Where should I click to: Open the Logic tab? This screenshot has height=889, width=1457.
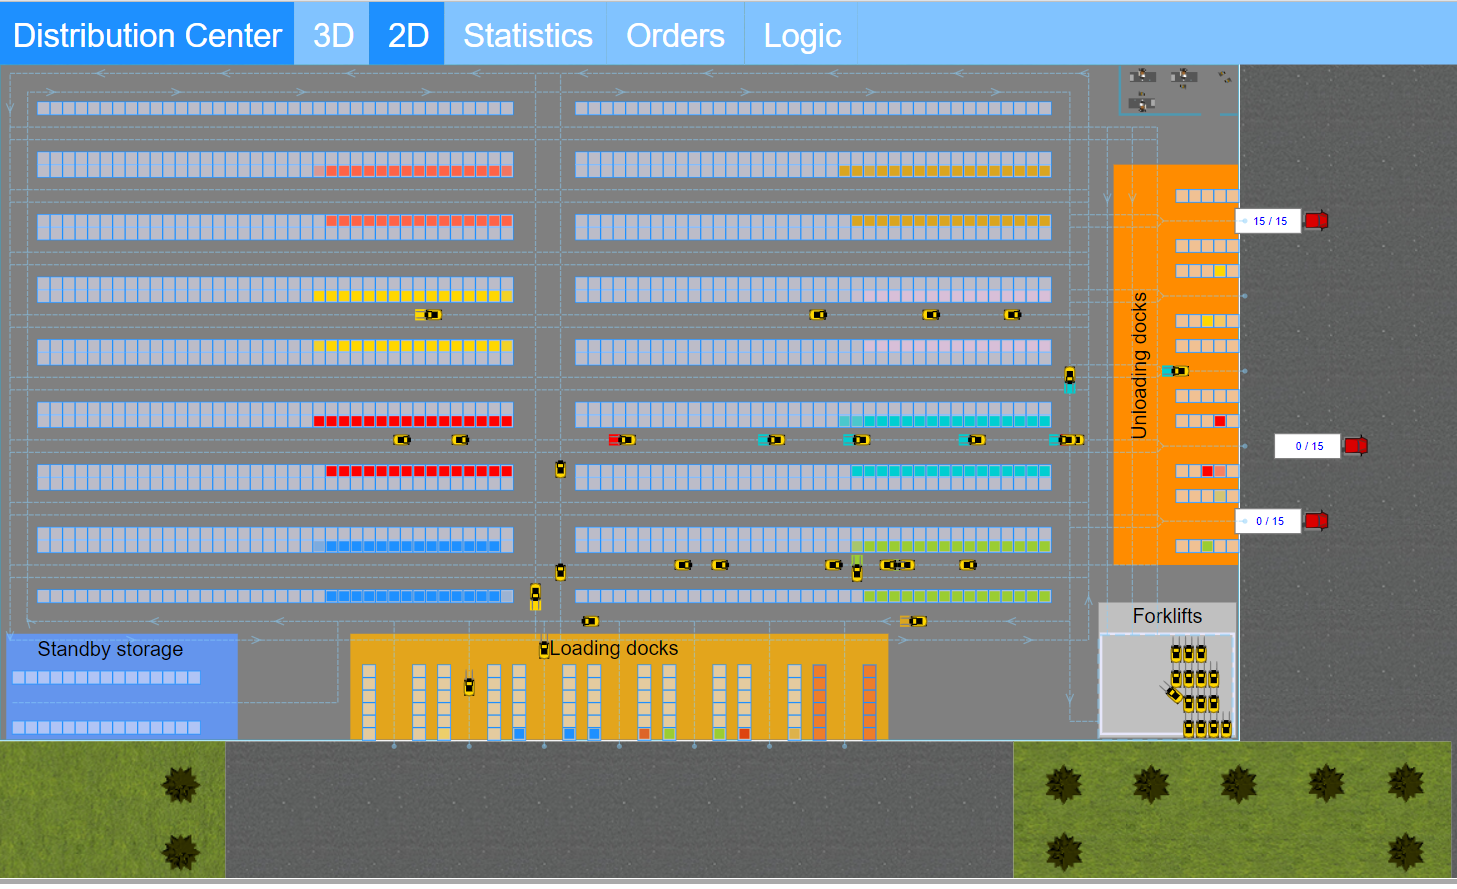point(803,34)
